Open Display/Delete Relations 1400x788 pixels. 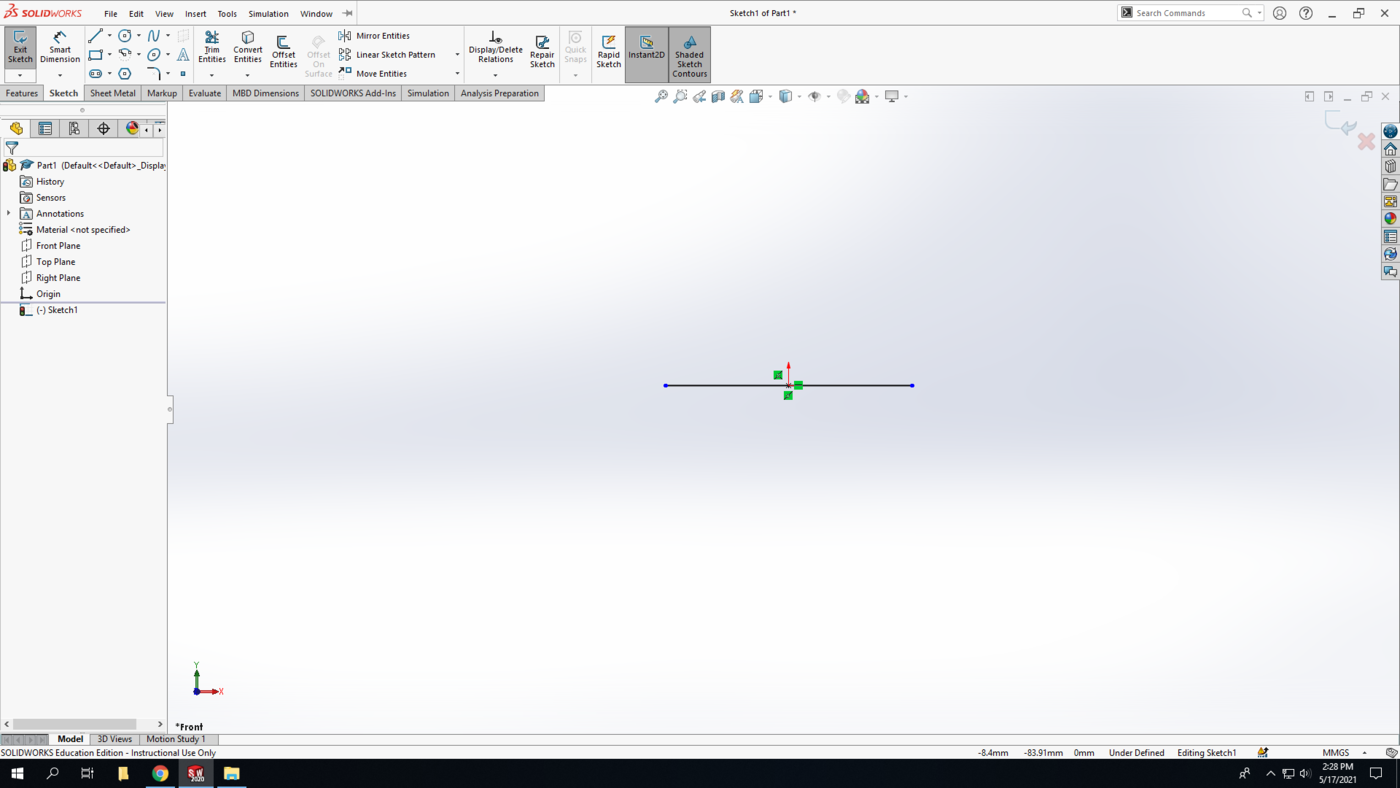click(x=495, y=47)
